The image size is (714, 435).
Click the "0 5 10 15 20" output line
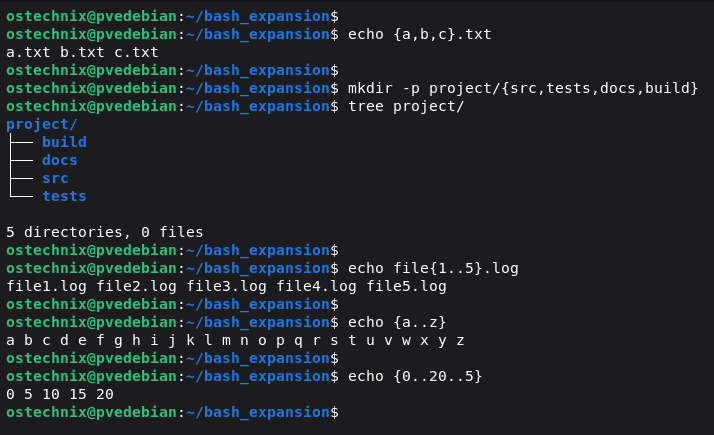60,394
